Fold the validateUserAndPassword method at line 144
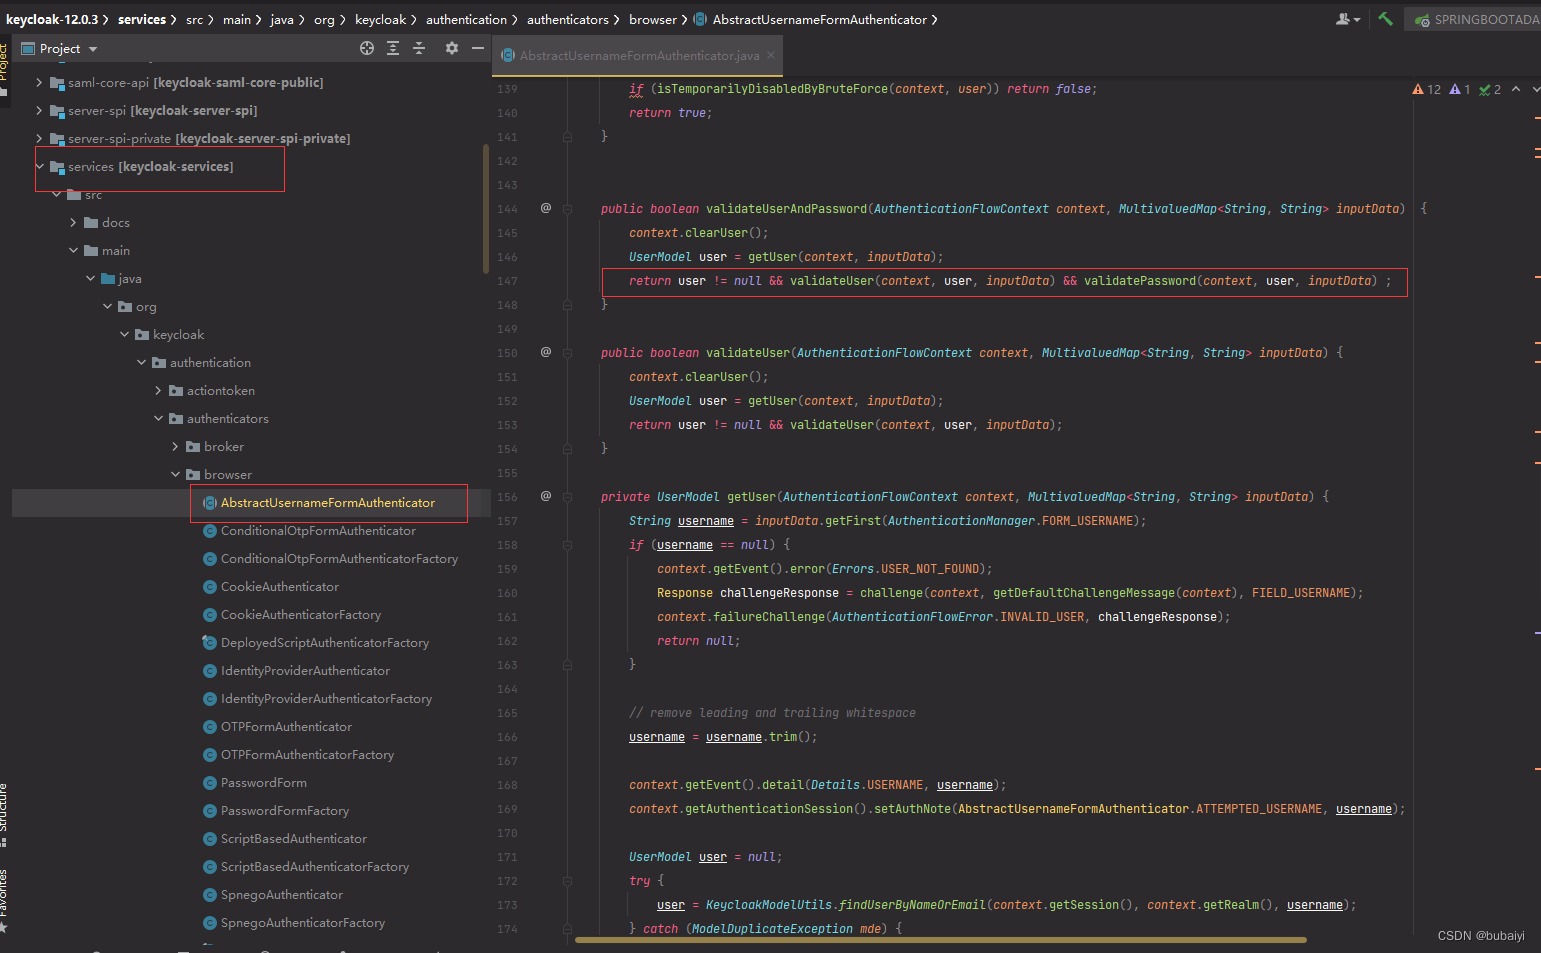 coord(567,209)
